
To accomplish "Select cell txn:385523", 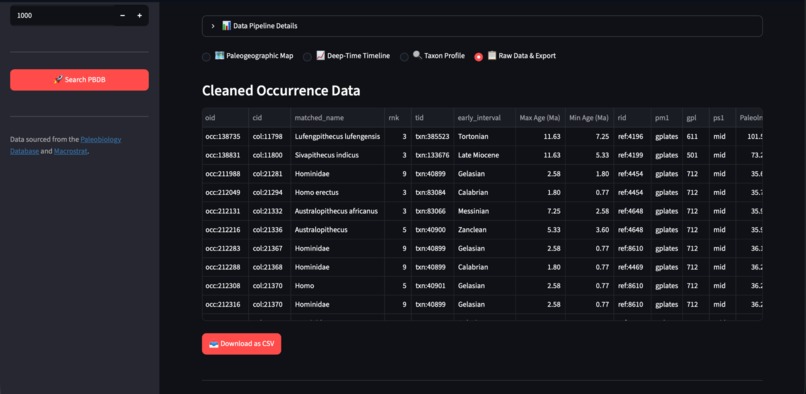I will (432, 136).
